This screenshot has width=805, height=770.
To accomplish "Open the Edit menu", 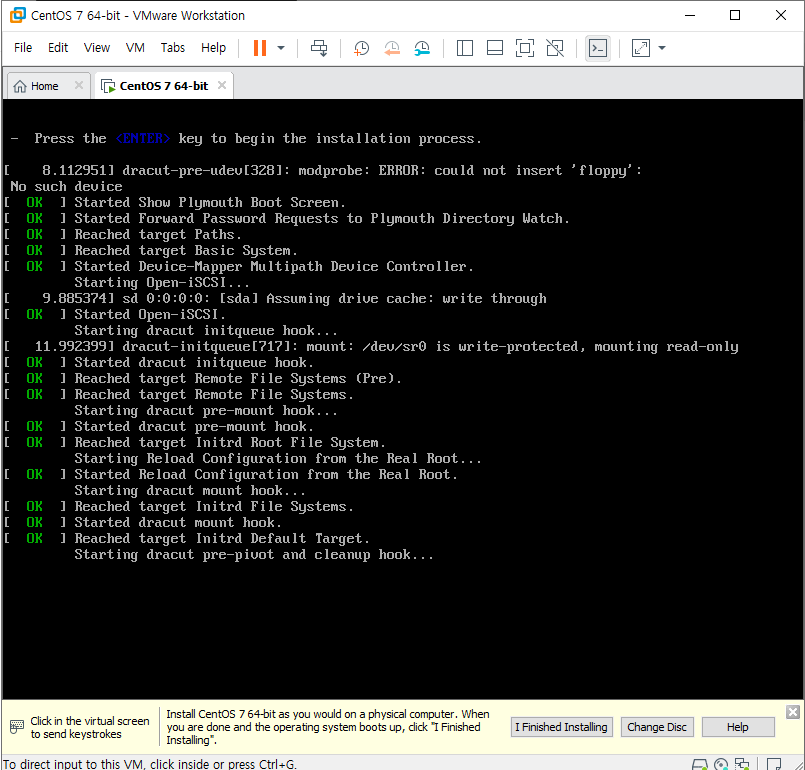I will tap(58, 48).
